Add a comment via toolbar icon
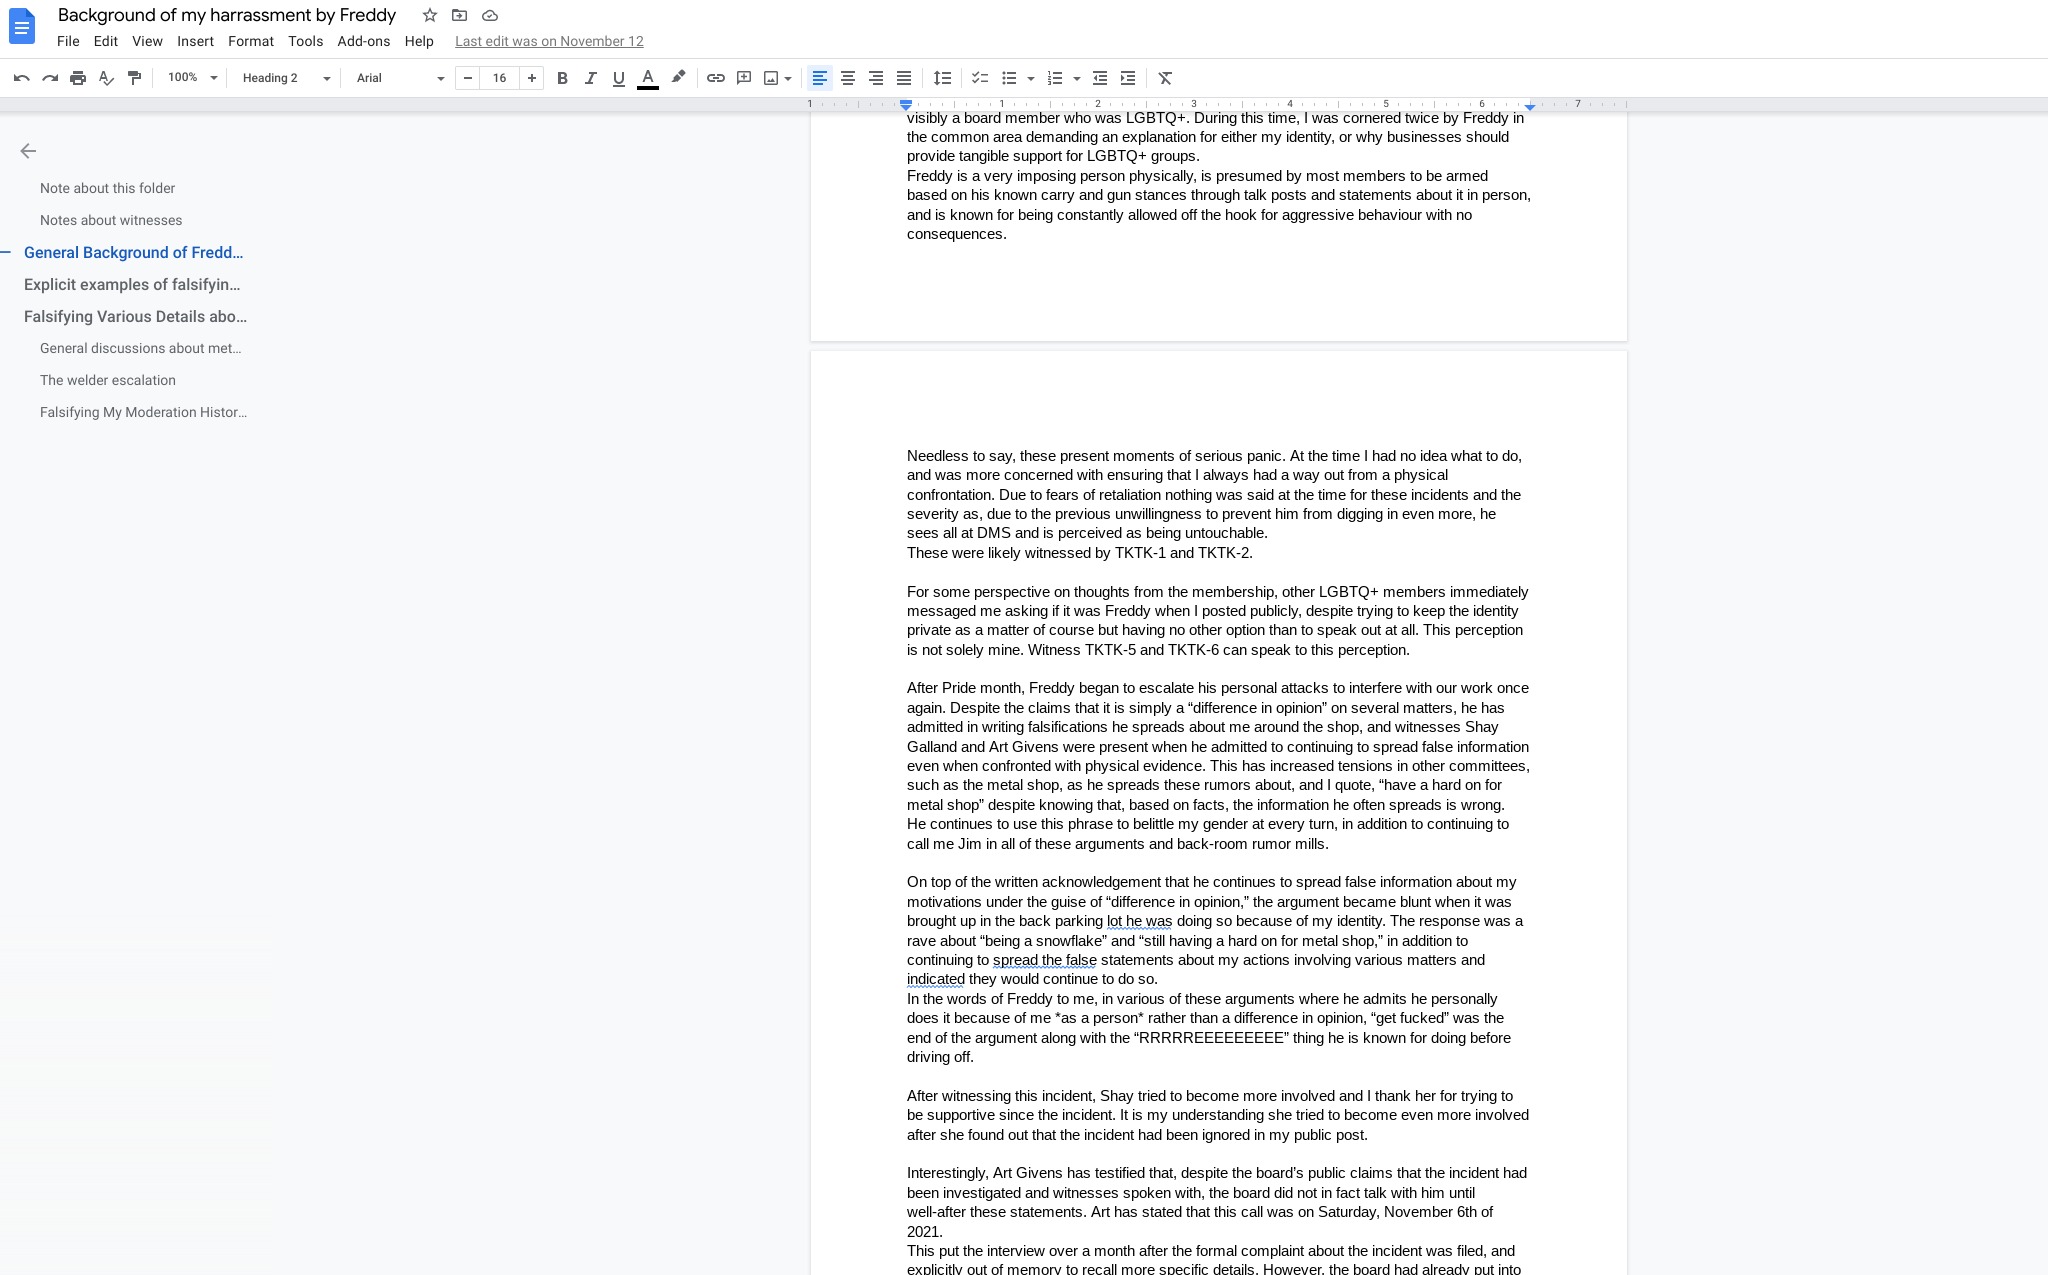2048x1275 pixels. point(743,78)
